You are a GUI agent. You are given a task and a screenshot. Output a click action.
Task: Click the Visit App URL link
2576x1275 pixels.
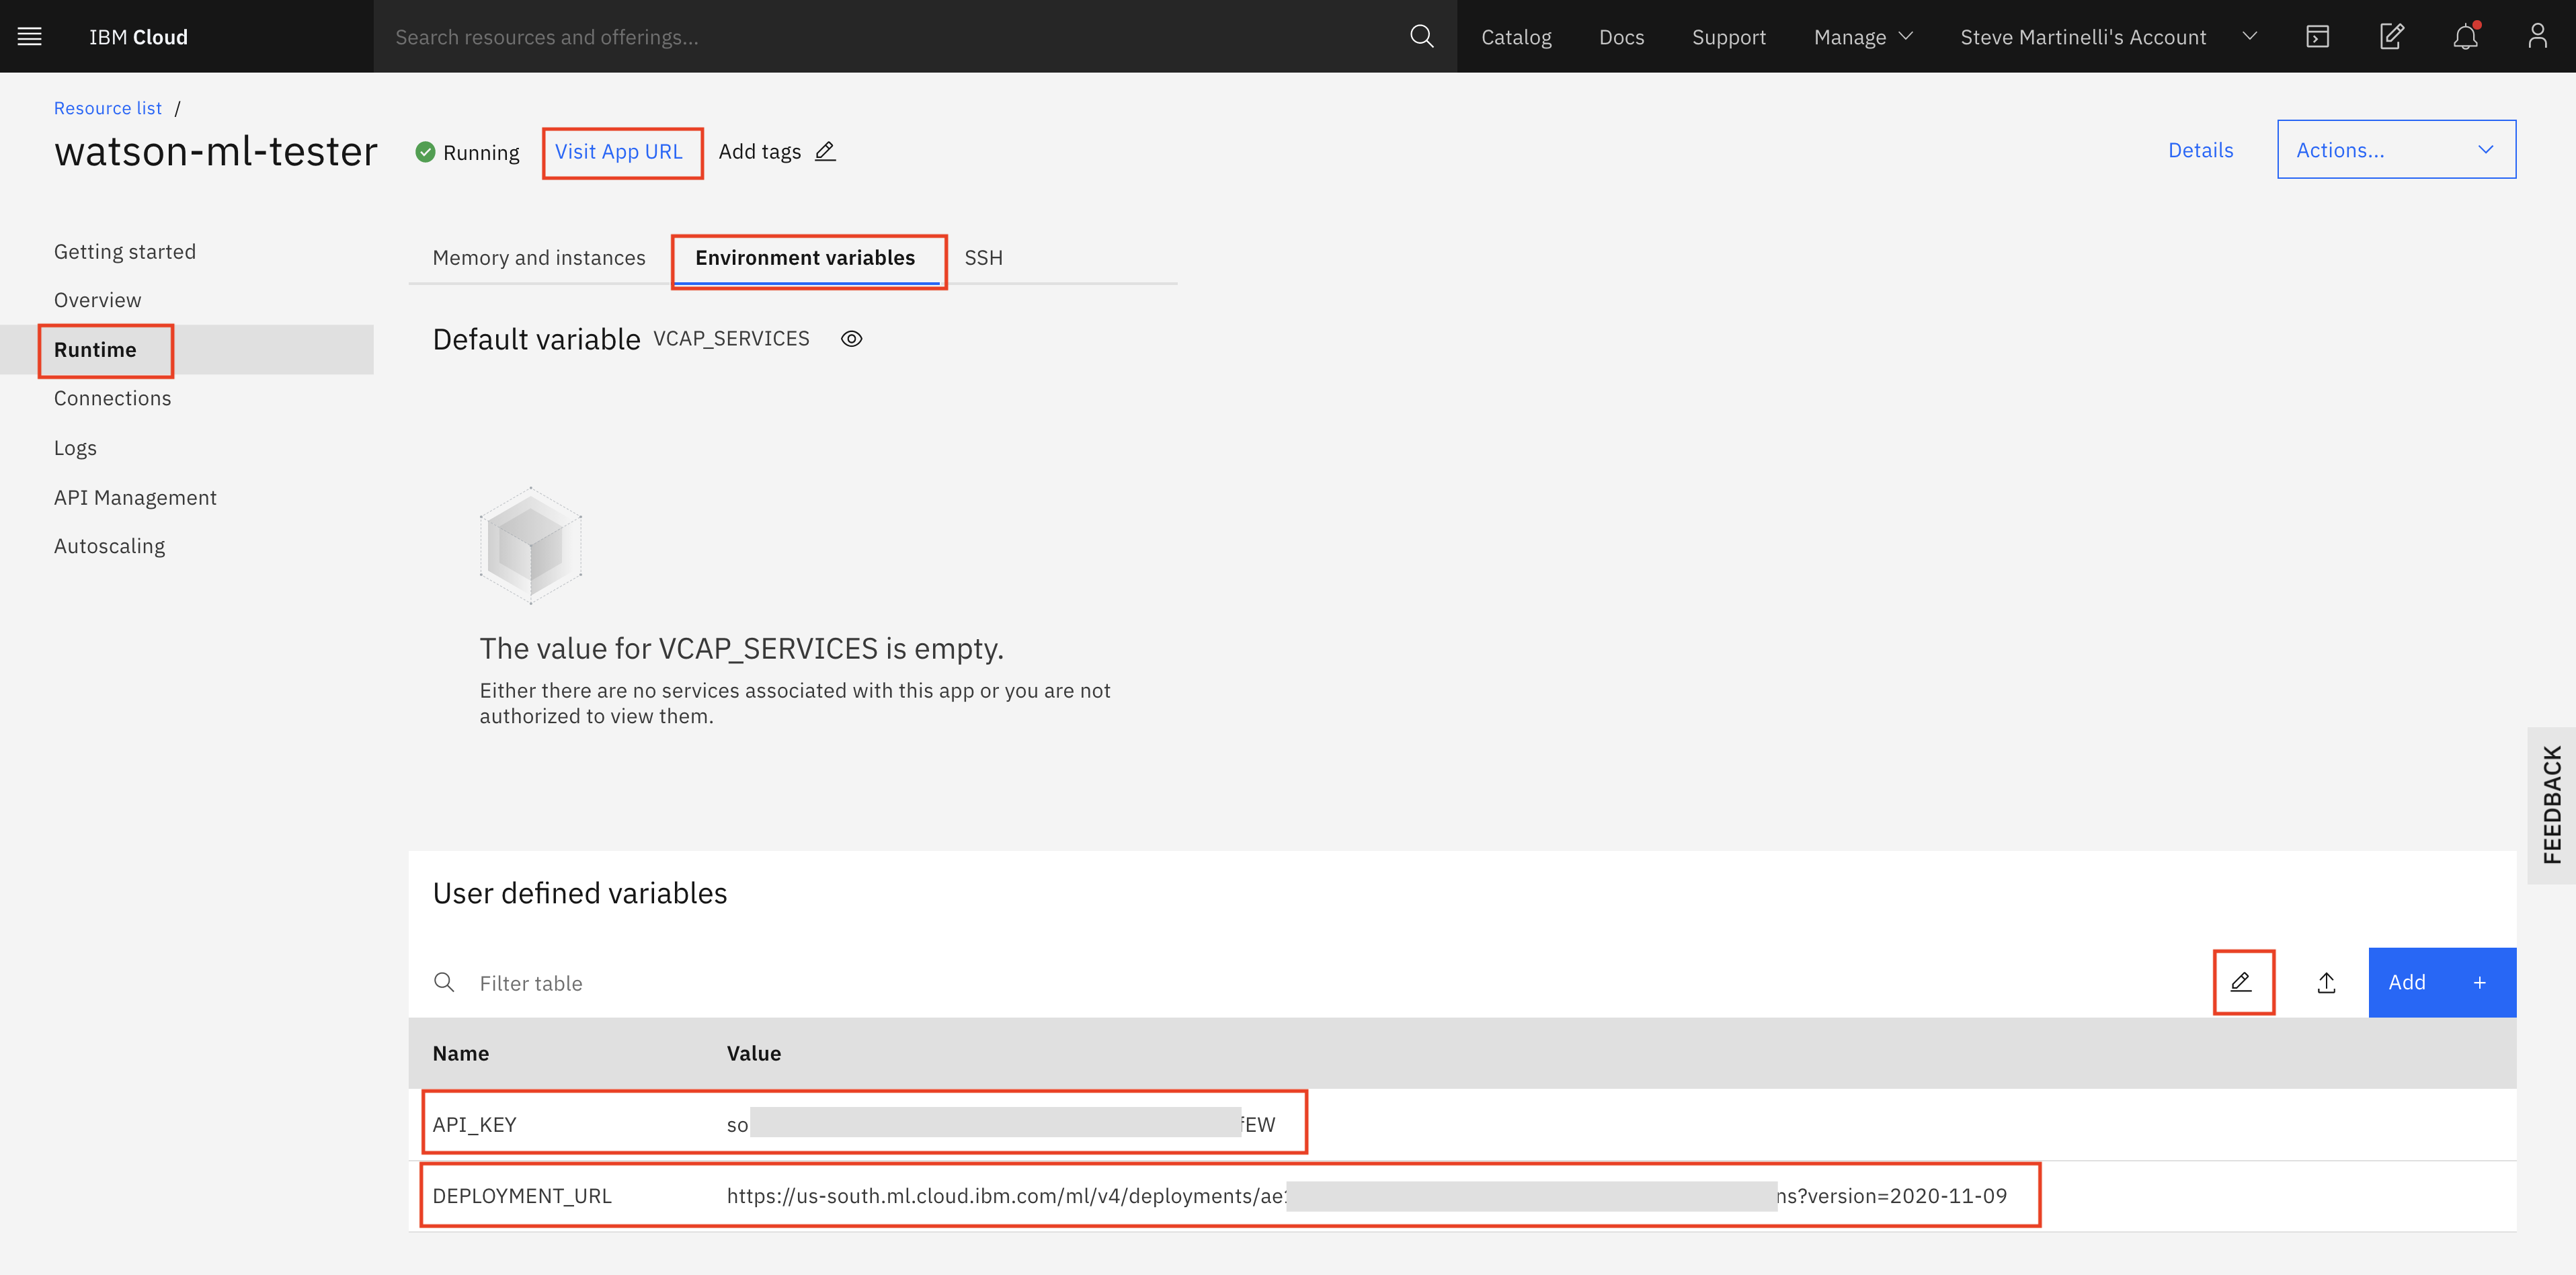pos(619,152)
